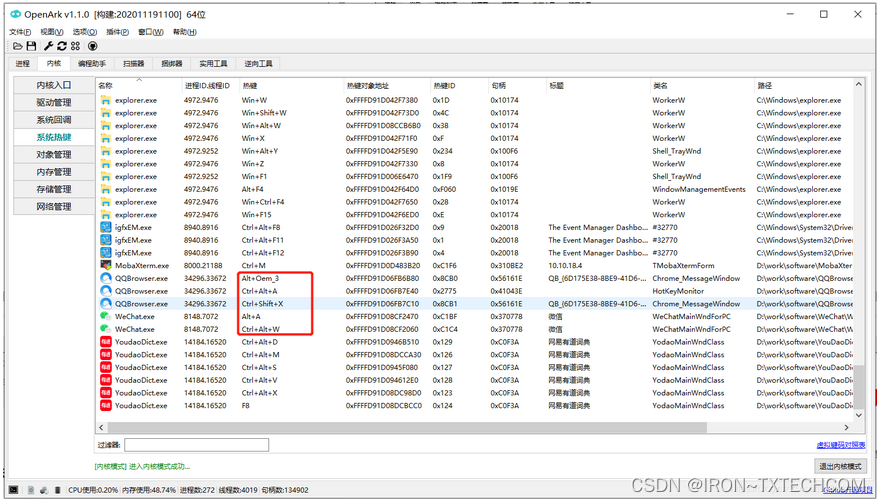The image size is (880, 502).
Task: Open the 选项(O) menu
Action: [85, 32]
